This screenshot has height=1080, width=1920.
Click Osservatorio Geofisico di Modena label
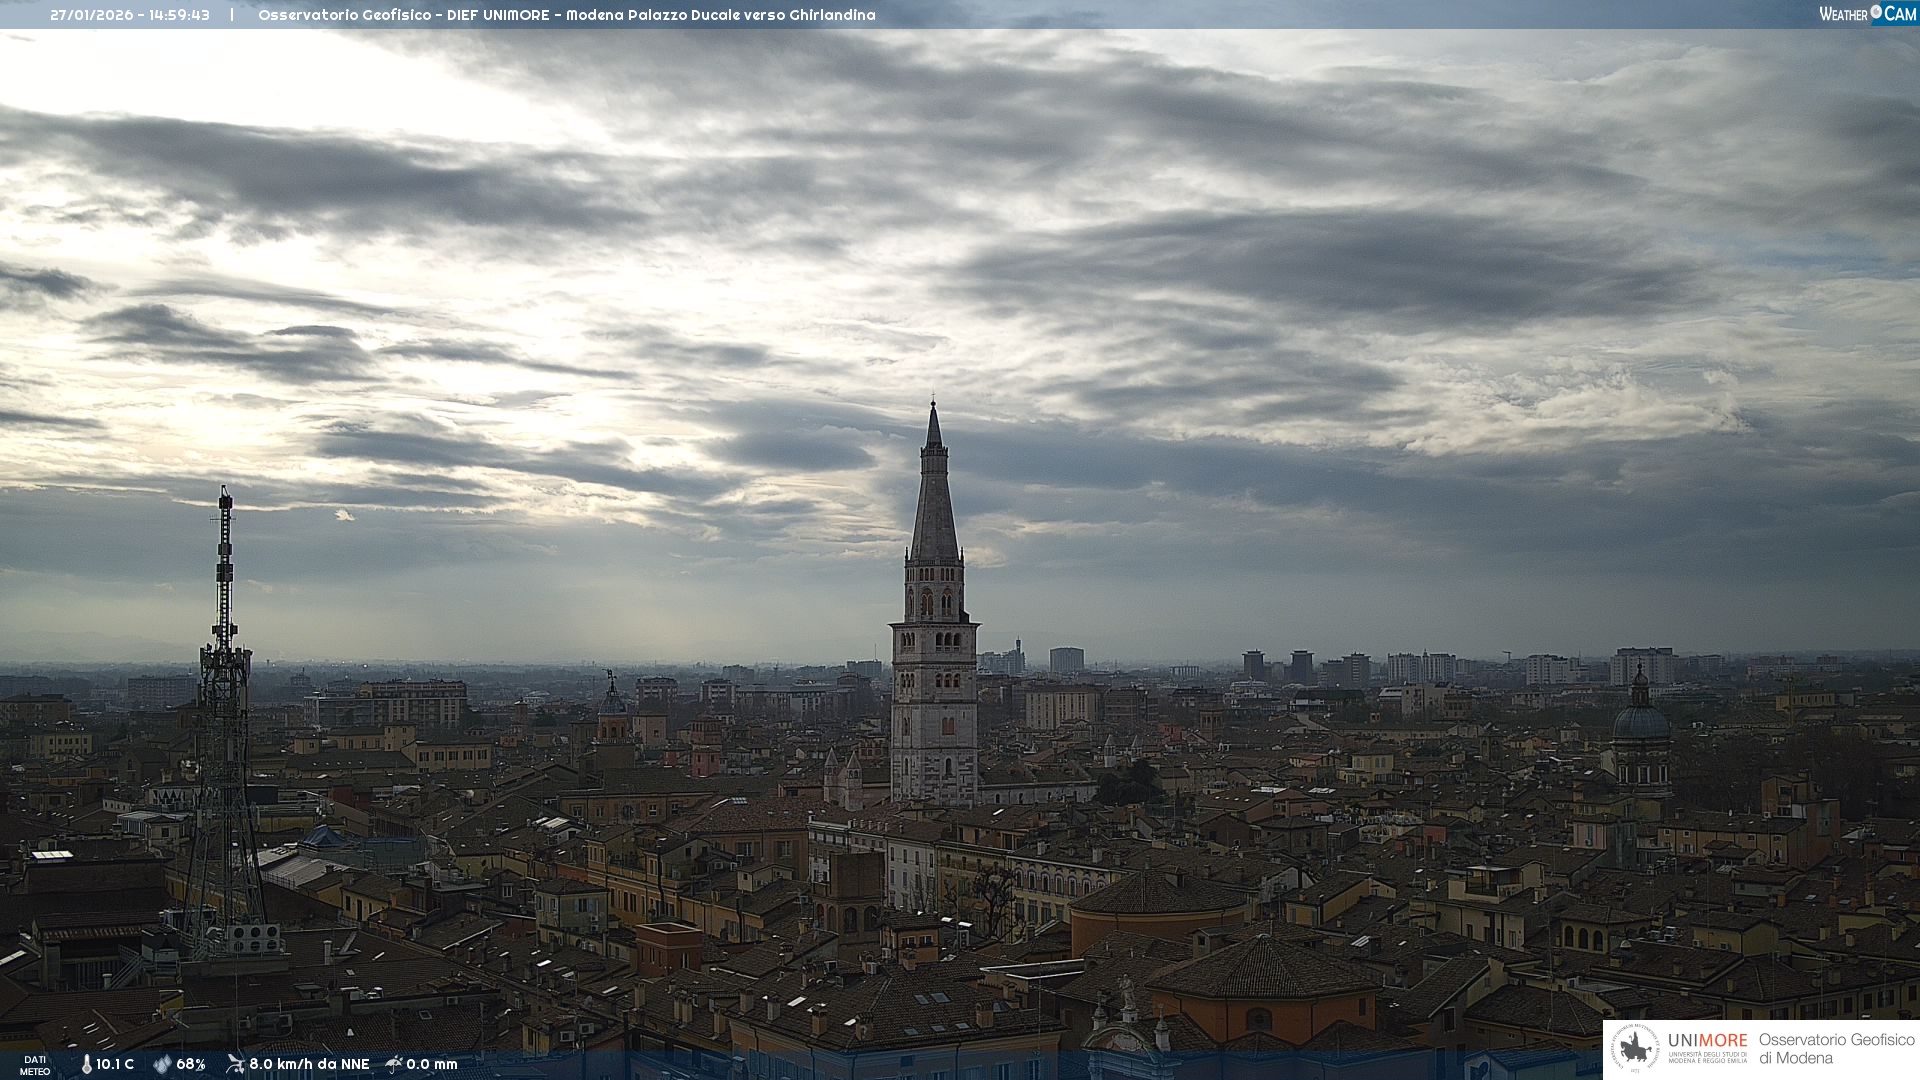tap(1836, 1049)
